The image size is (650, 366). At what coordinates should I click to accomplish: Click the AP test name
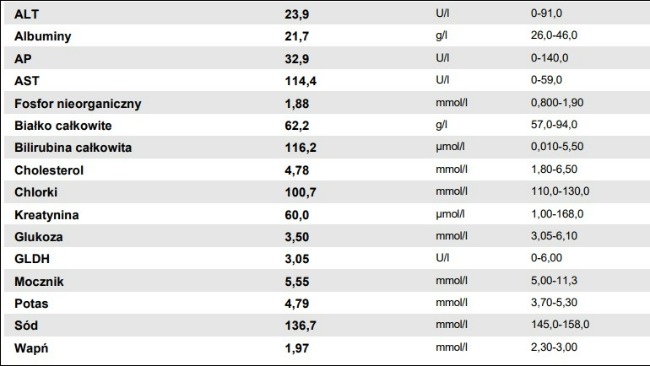[x=23, y=59]
